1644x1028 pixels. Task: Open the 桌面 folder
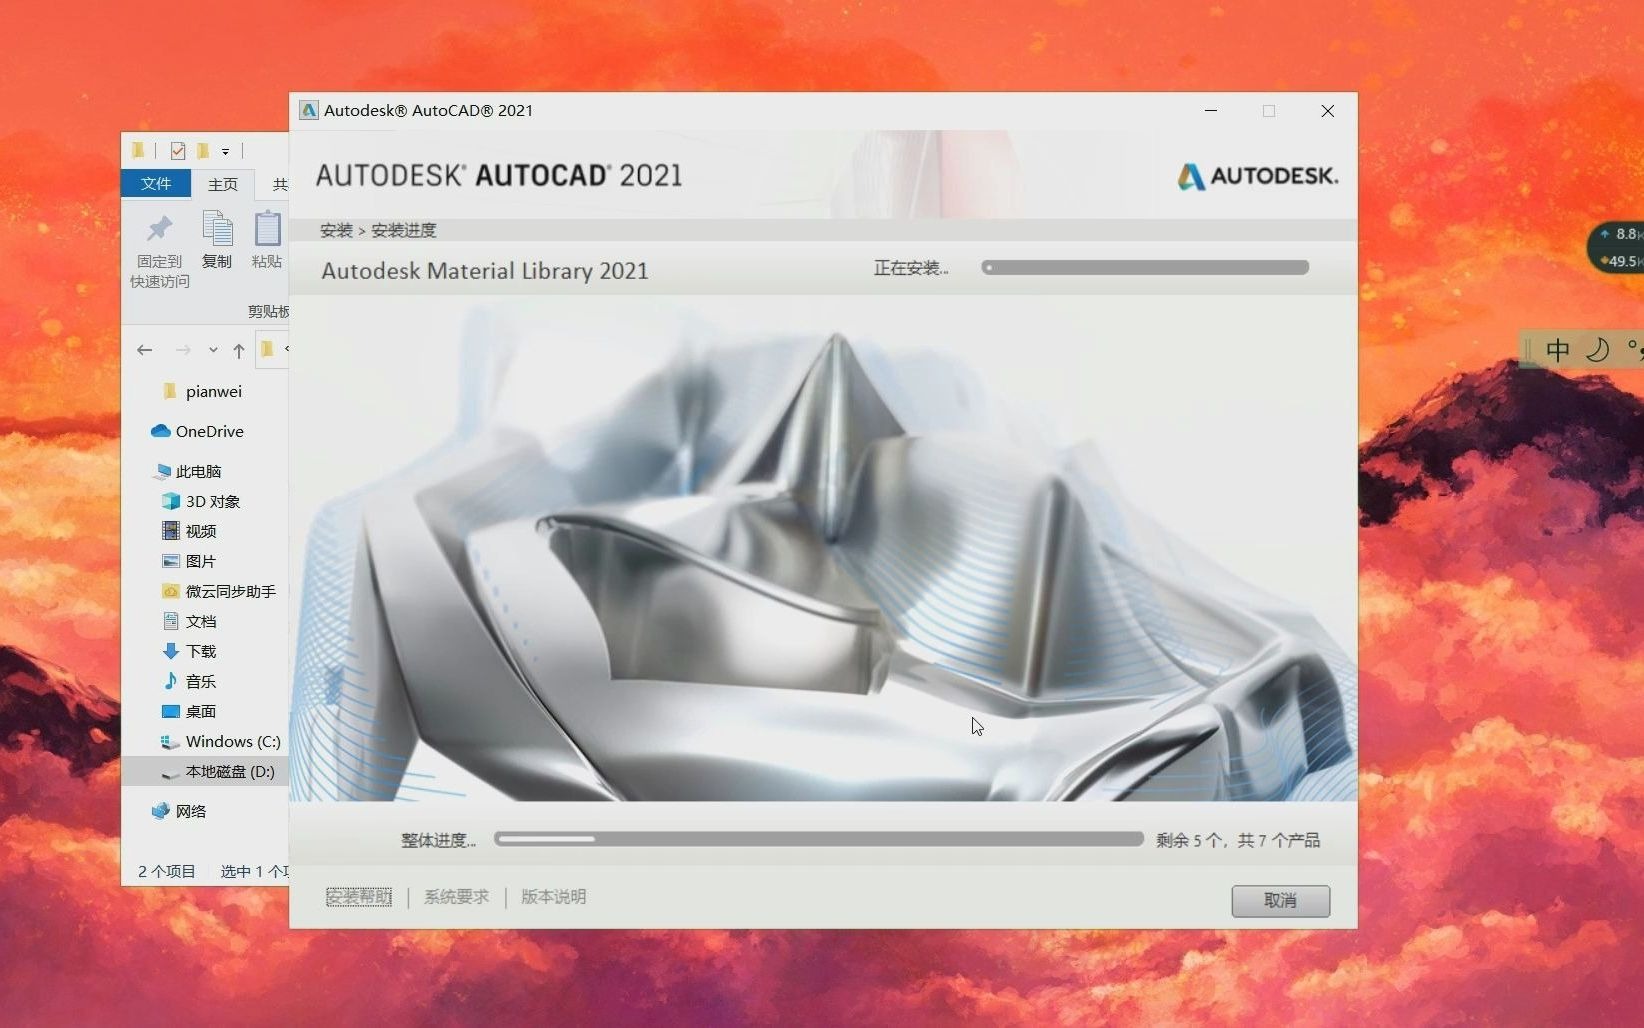click(189, 711)
